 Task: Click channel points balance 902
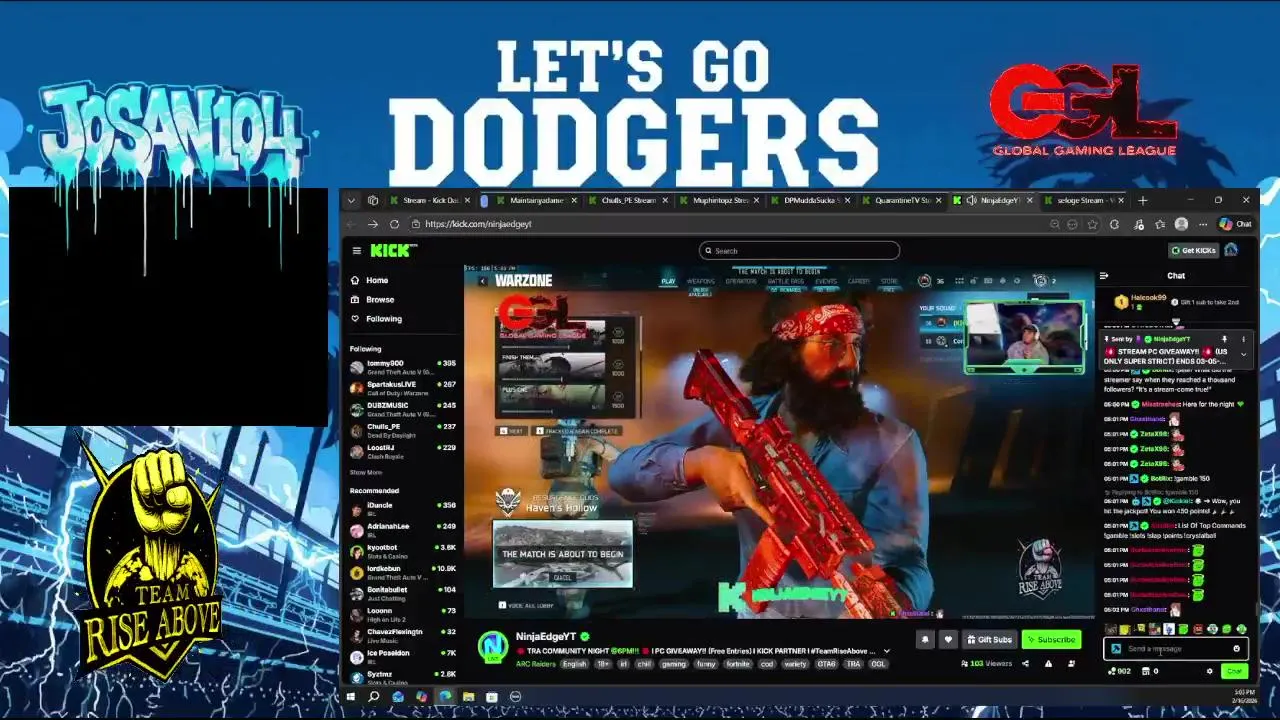click(1120, 671)
